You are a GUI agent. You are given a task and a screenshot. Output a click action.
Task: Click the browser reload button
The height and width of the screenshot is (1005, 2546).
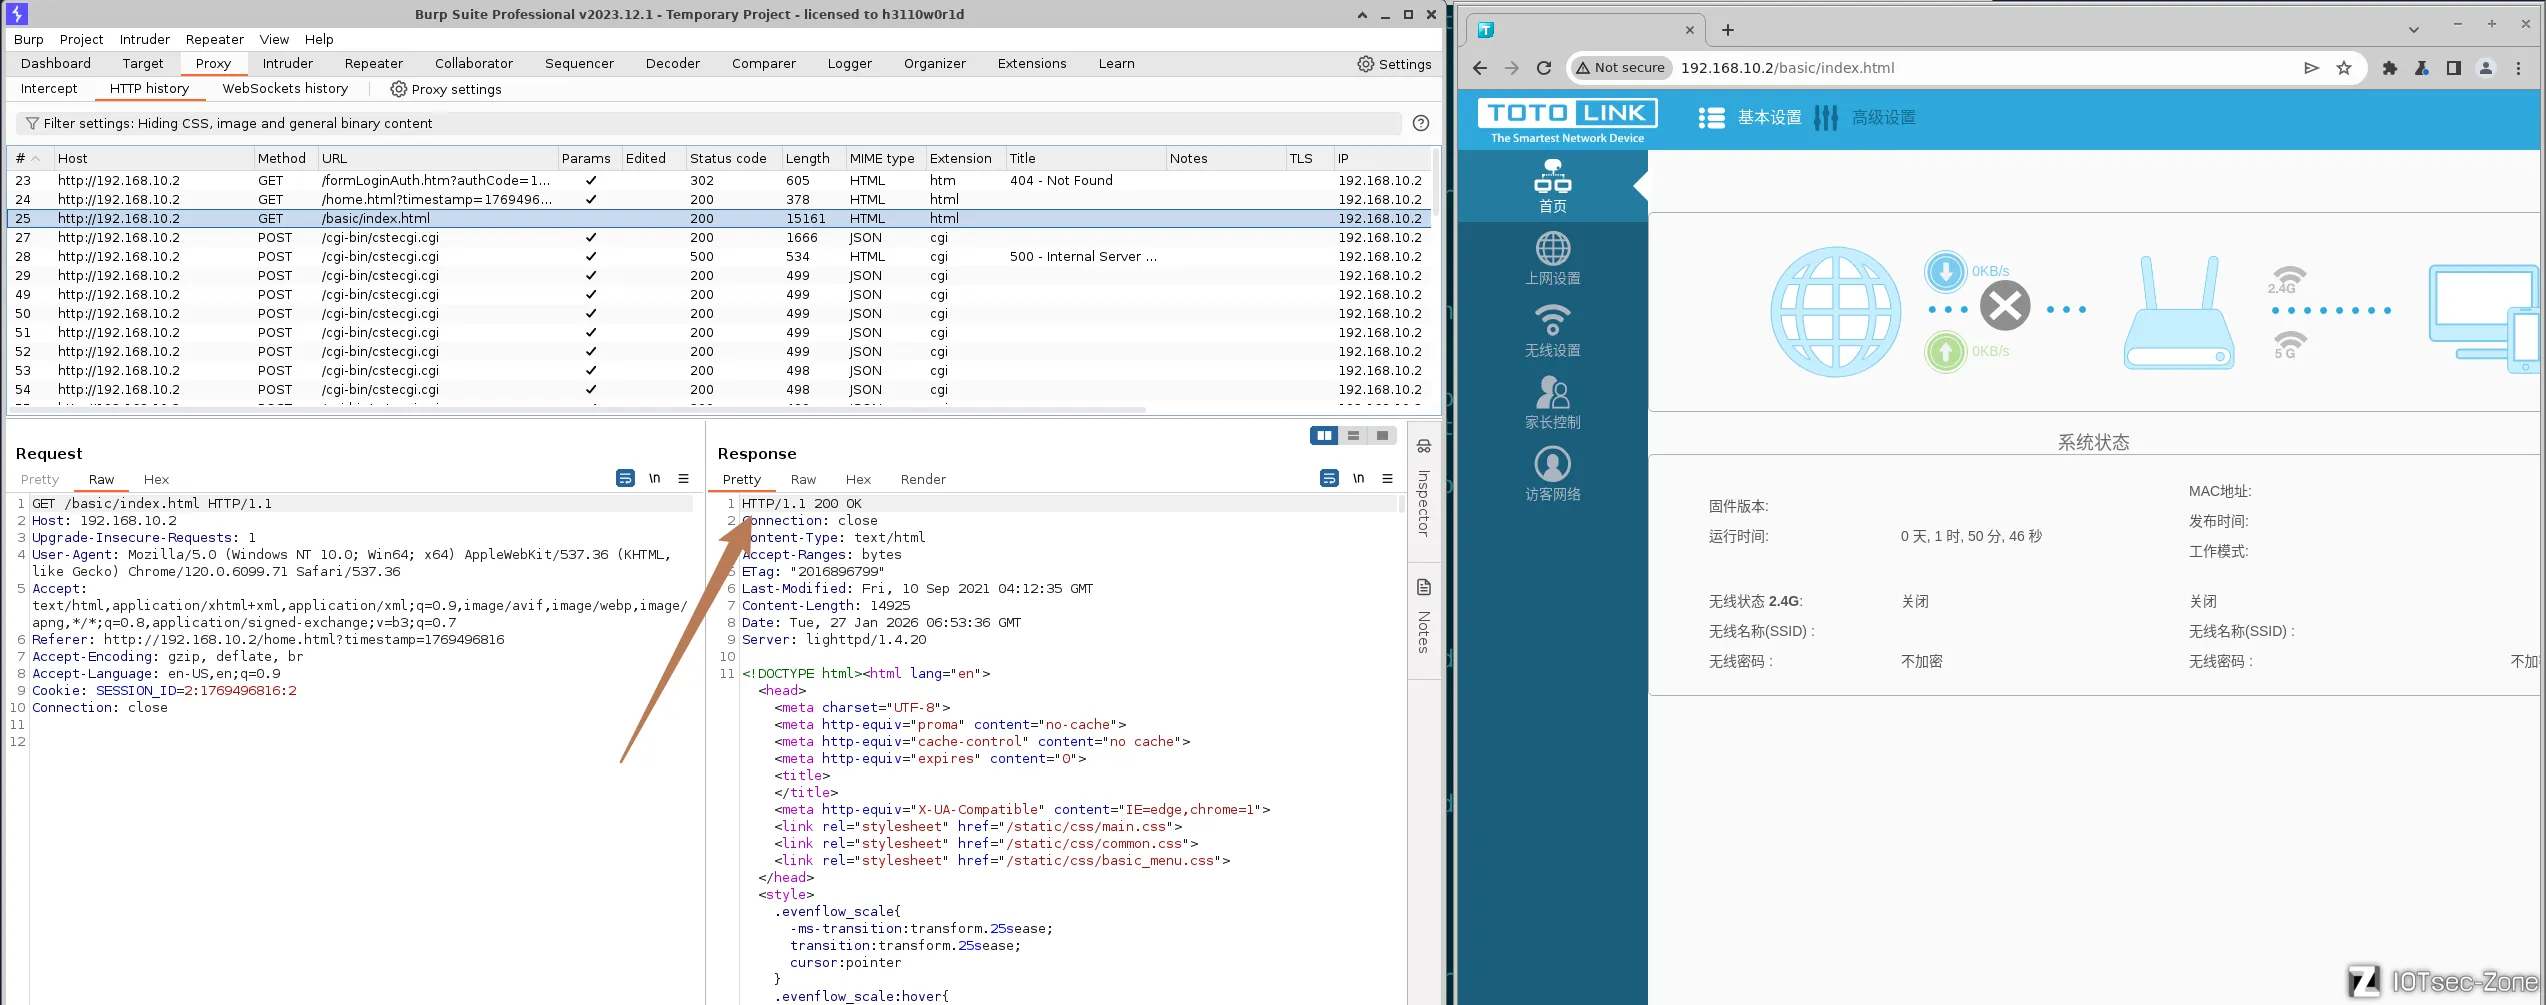[1543, 68]
